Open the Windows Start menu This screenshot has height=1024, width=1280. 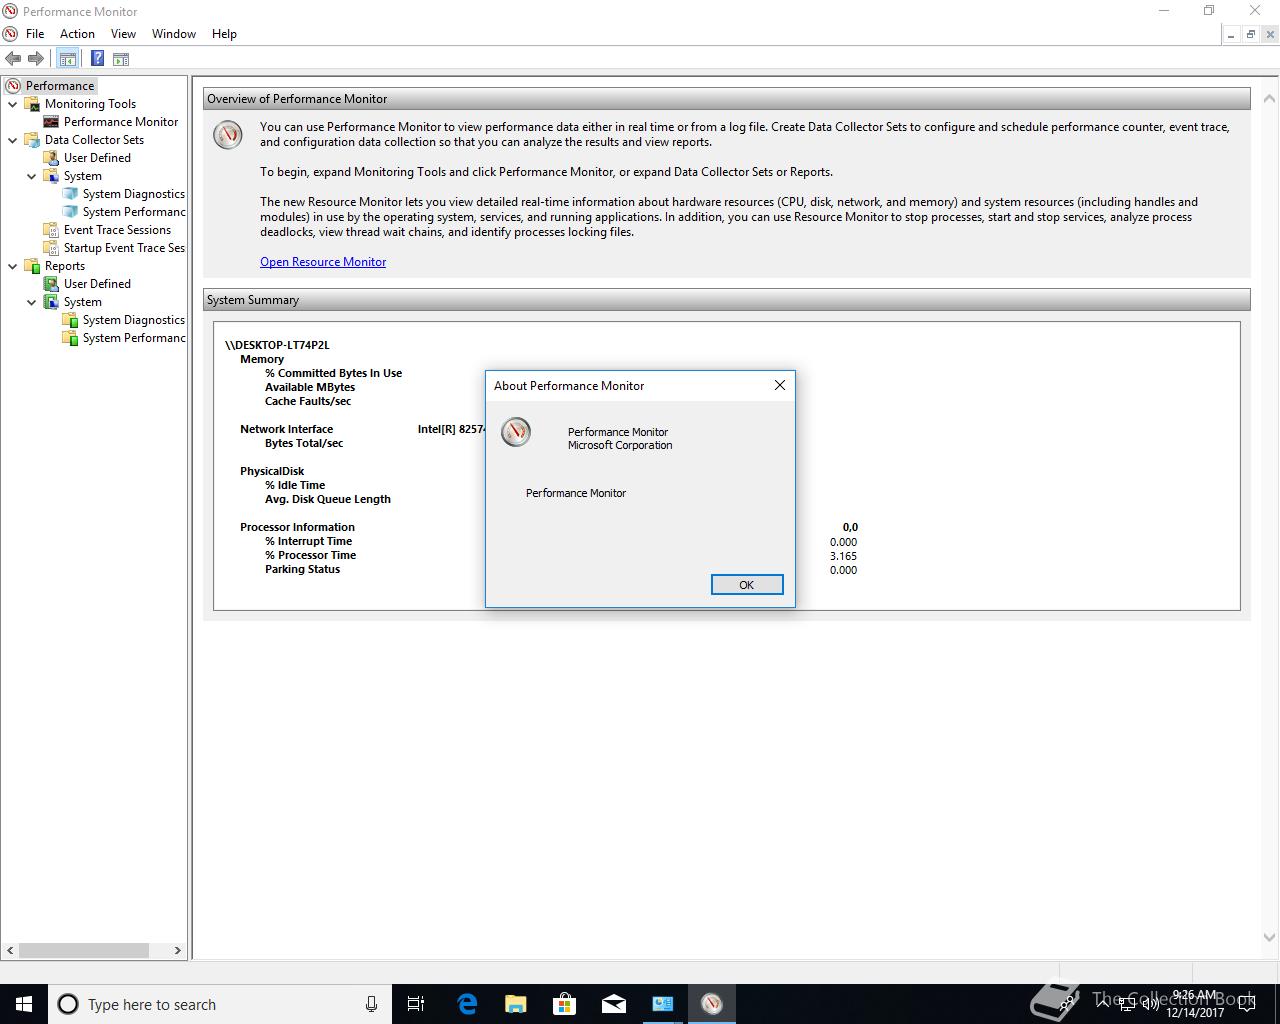(24, 1004)
